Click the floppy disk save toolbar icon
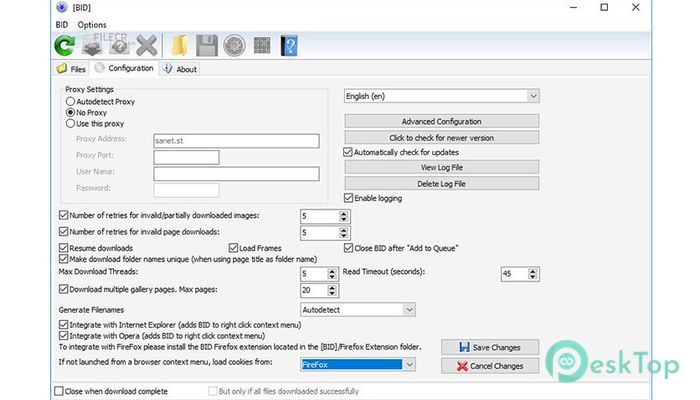The width and height of the screenshot is (700, 400). tap(207, 46)
